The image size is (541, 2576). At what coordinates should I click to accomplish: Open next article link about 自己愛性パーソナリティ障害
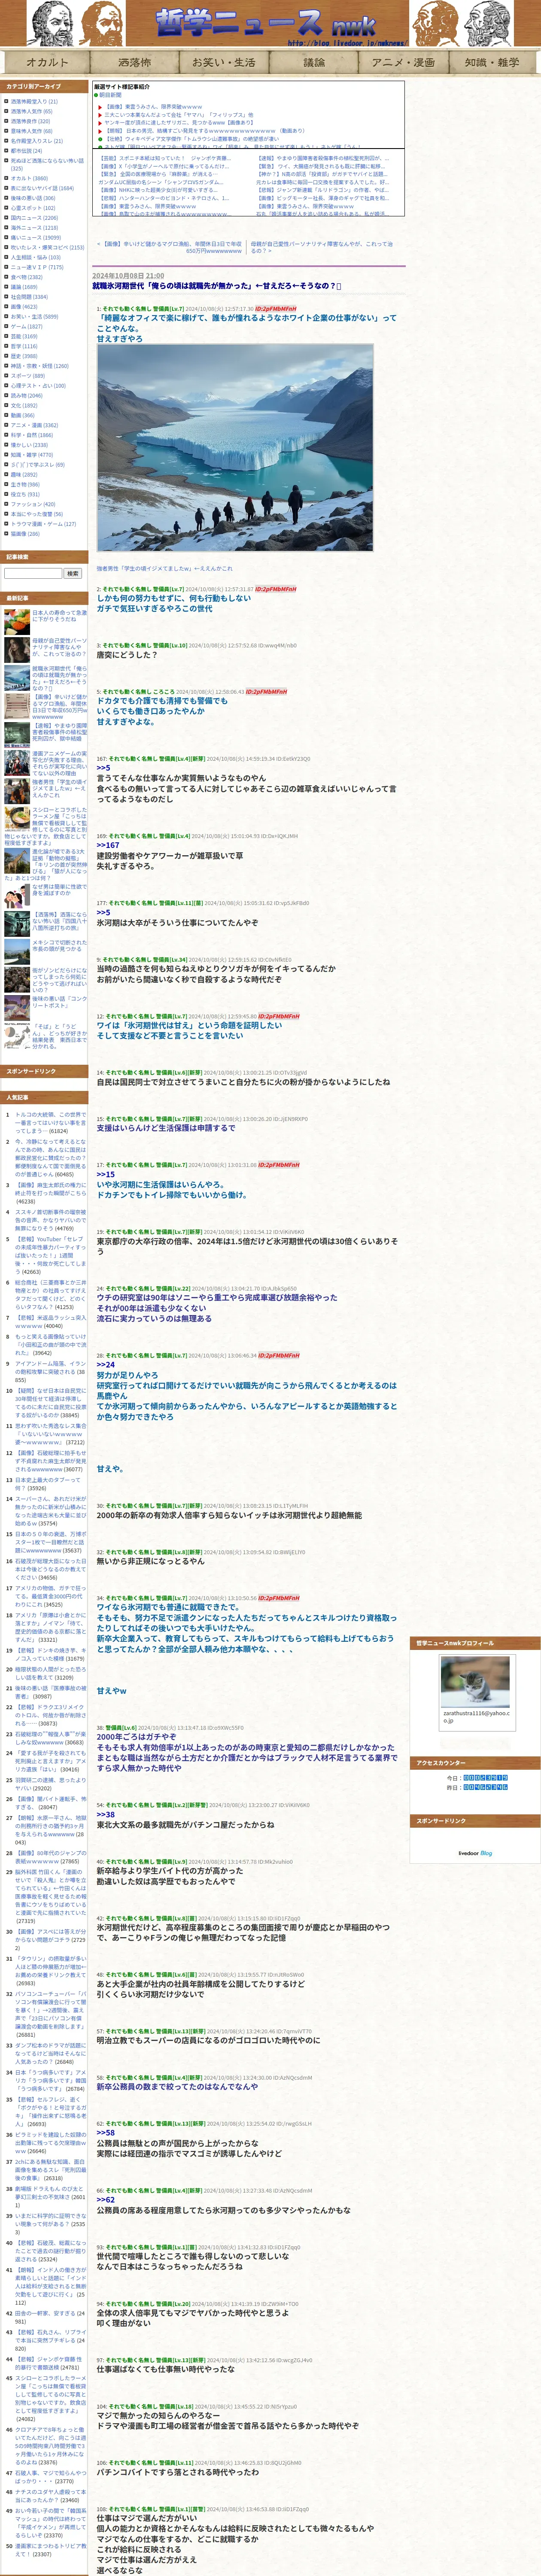[321, 246]
